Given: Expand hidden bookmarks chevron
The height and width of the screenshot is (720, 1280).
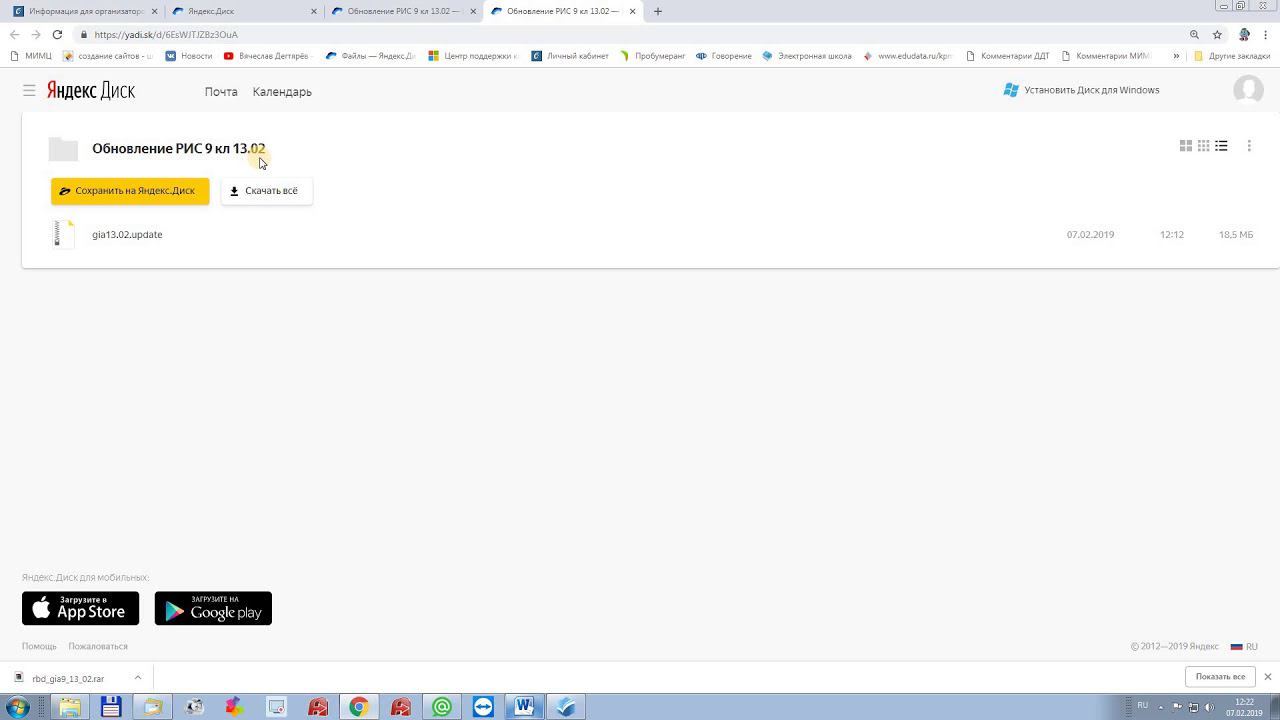Looking at the screenshot, I should point(1176,56).
